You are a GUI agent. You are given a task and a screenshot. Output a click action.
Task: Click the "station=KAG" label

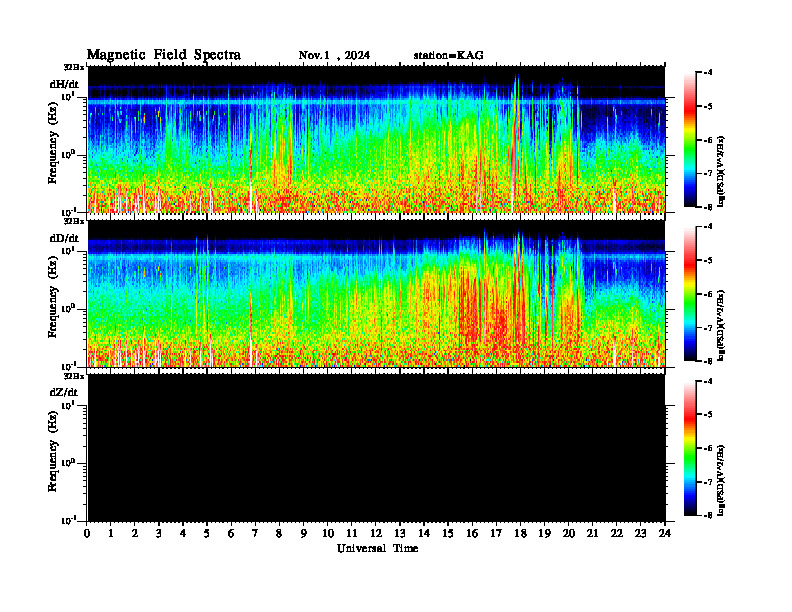pos(449,56)
